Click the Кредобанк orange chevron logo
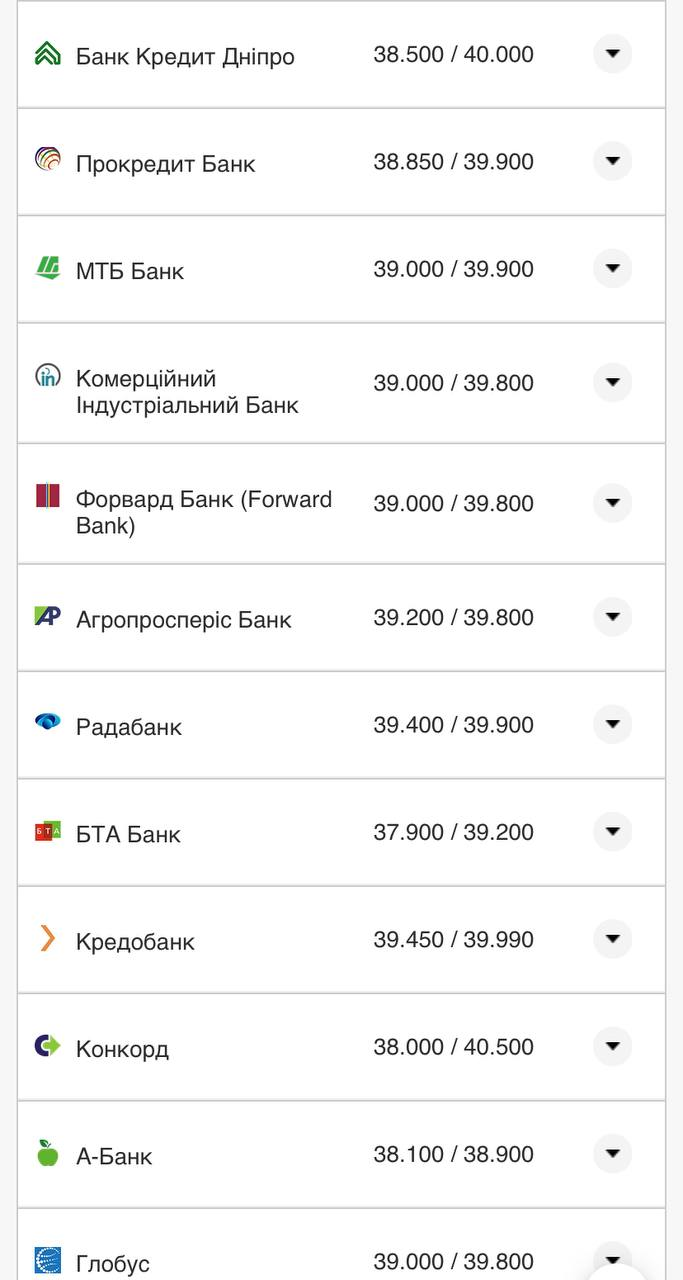 coord(47,938)
